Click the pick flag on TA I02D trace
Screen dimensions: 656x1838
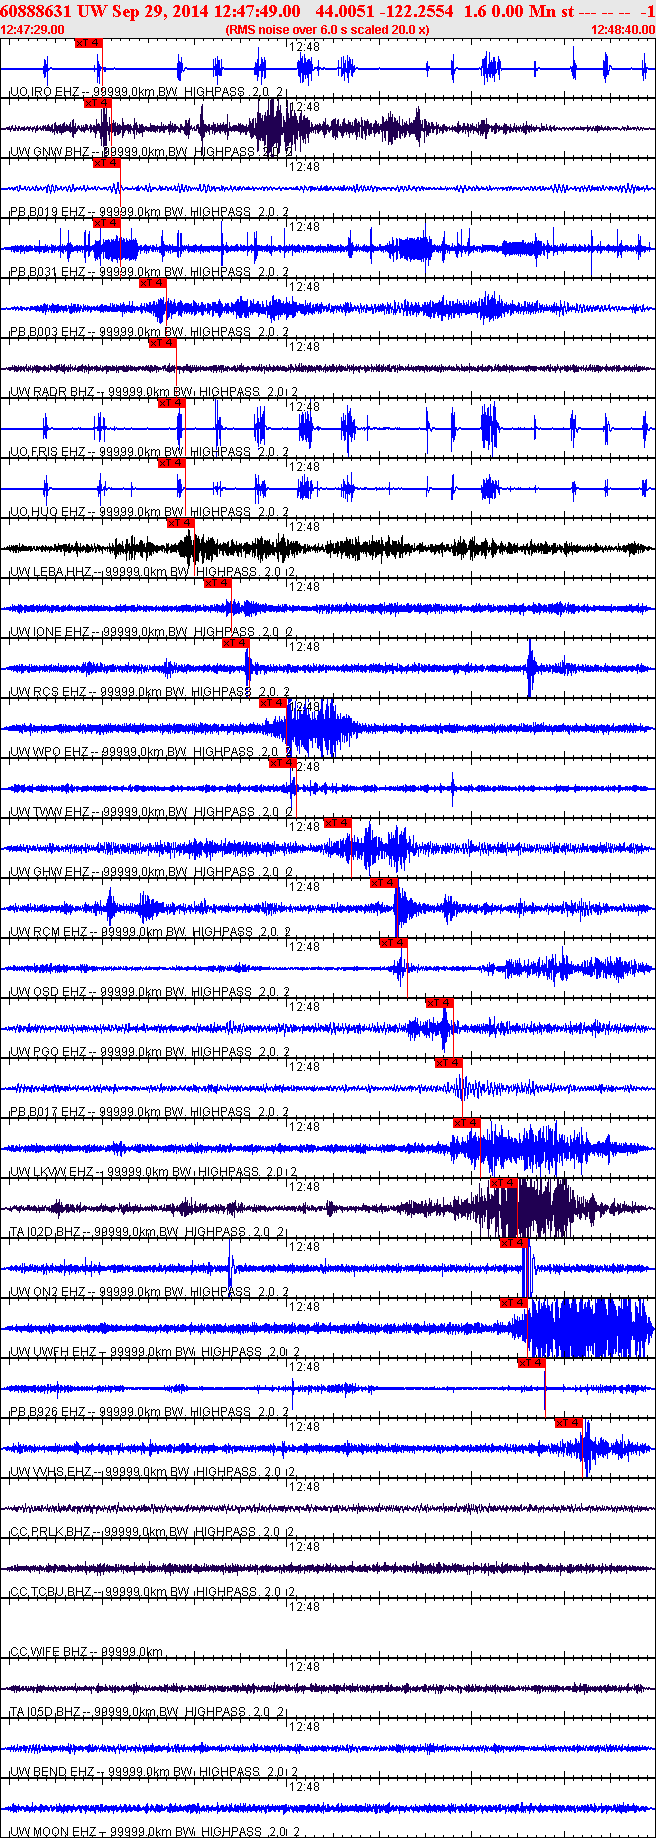(504, 1183)
